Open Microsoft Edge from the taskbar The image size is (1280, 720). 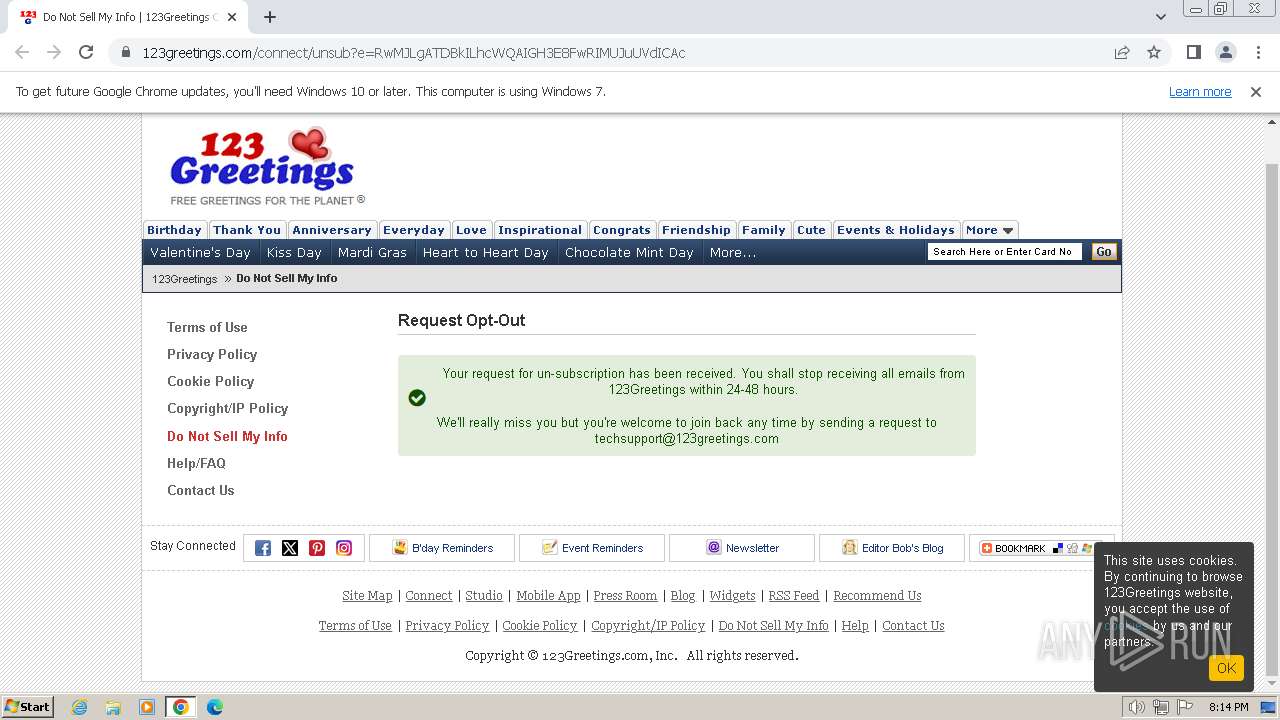(x=215, y=707)
